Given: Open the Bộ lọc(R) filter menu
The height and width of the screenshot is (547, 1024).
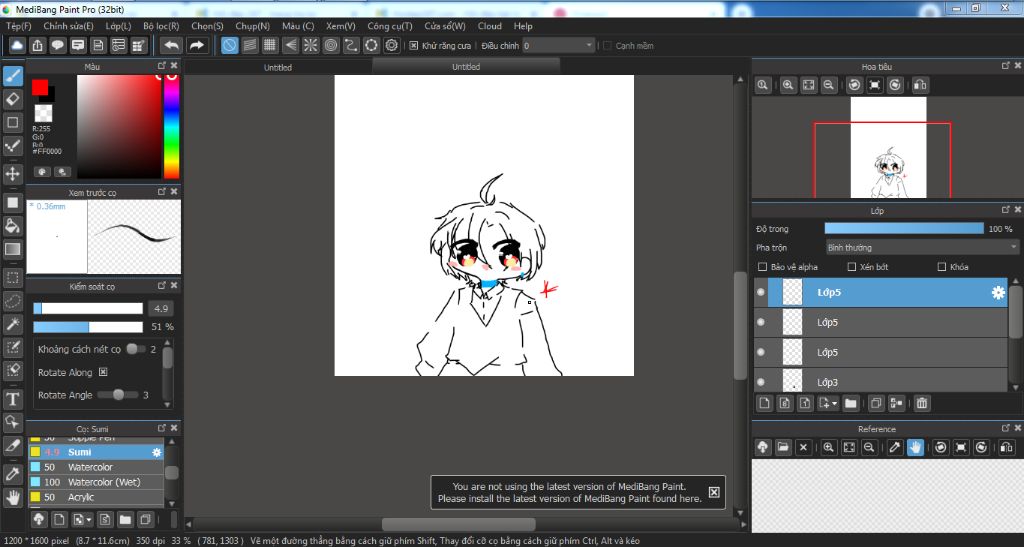Looking at the screenshot, I should pyautogui.click(x=161, y=26).
